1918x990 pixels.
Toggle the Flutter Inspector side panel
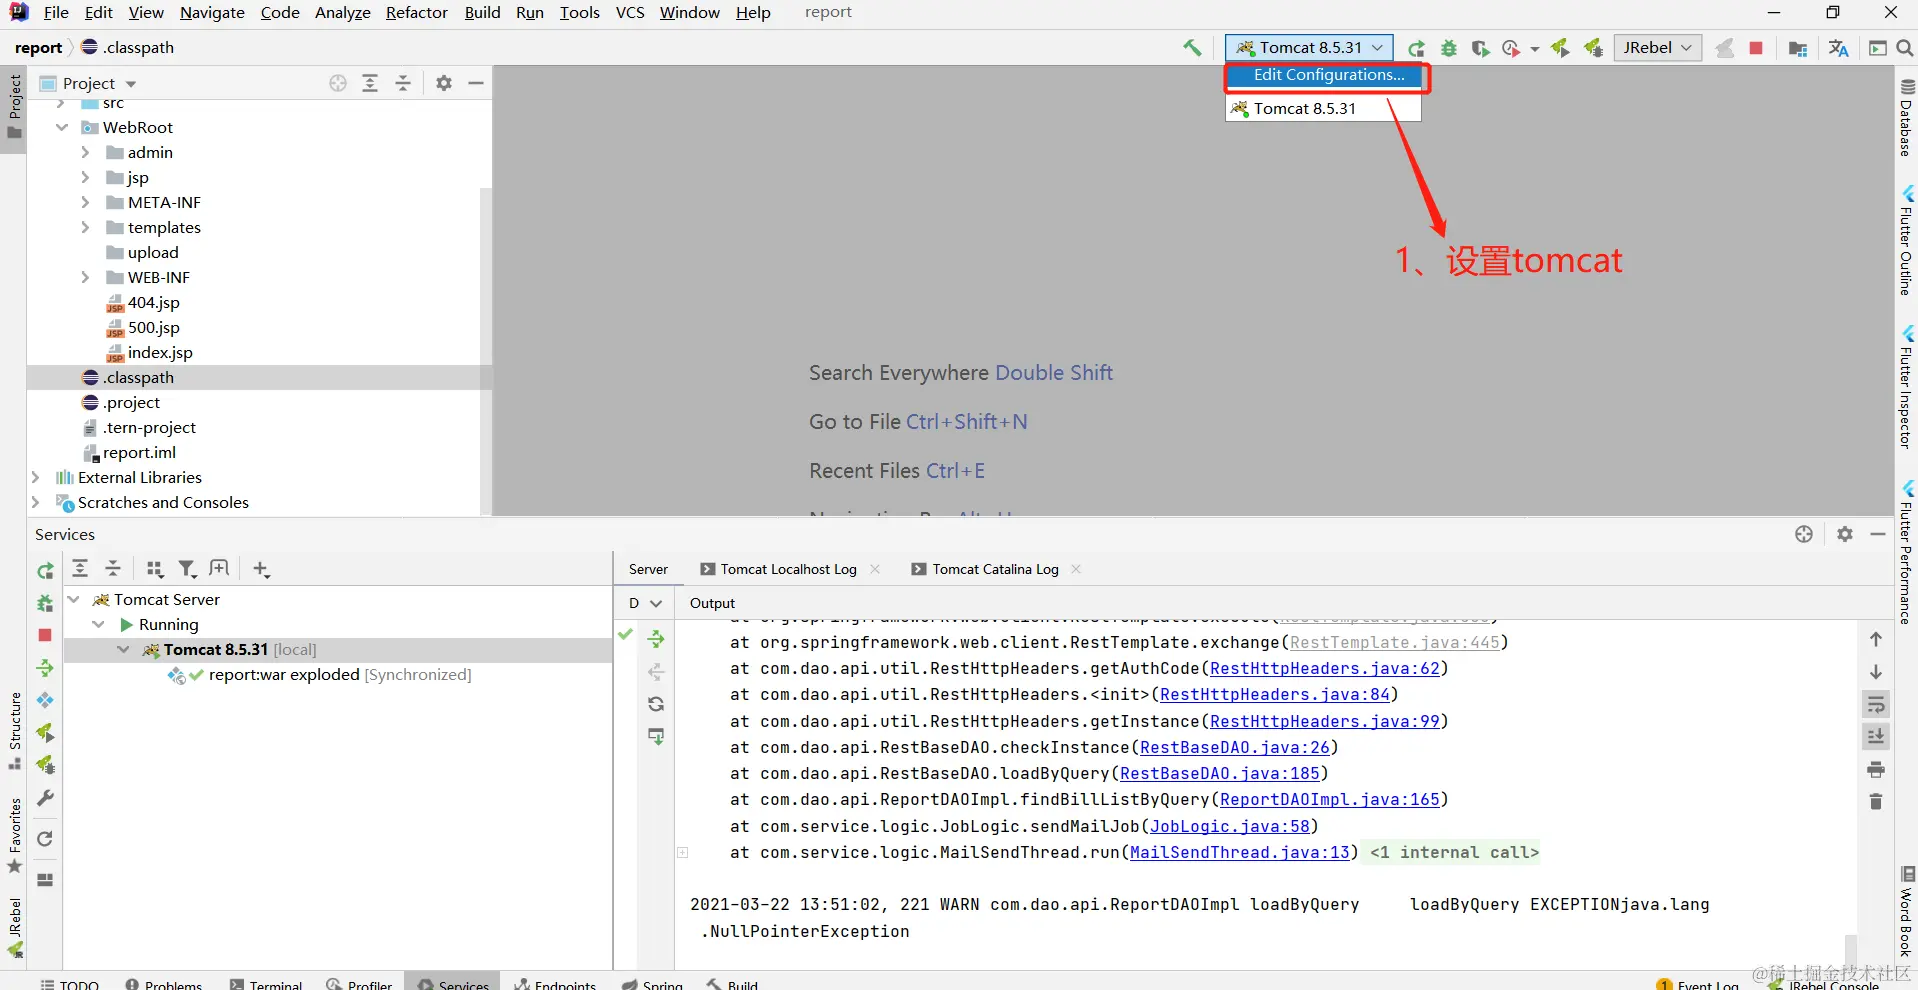[1906, 388]
